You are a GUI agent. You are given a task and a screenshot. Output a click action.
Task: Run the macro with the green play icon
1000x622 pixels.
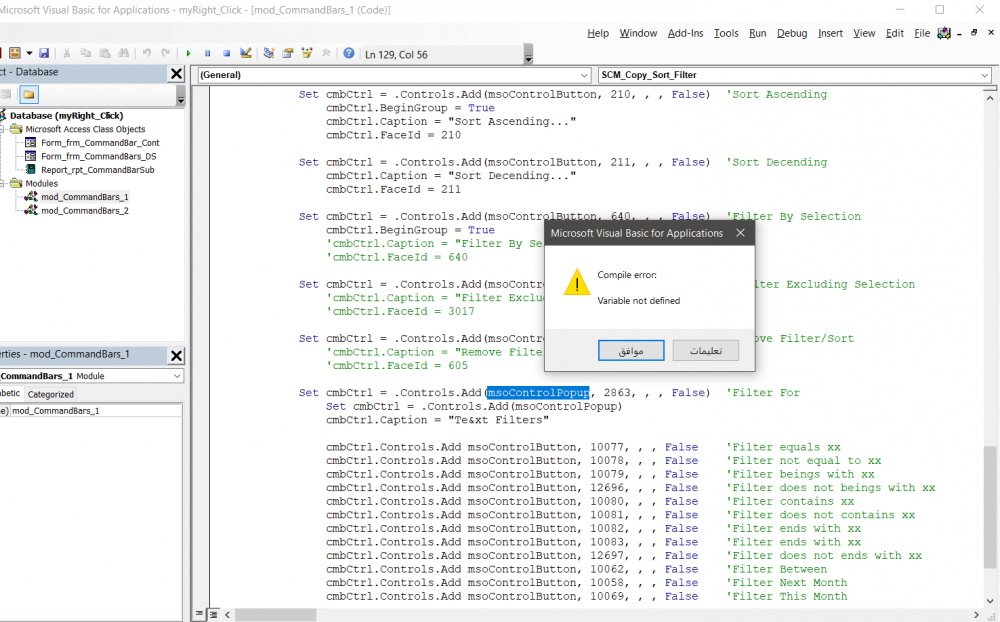[188, 54]
